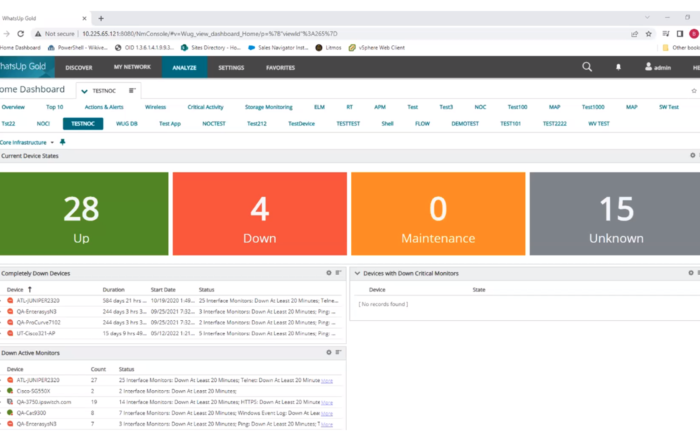Screen dimensions: 700x441
Task: Reload the page in browser toolbar
Action: 21,33
